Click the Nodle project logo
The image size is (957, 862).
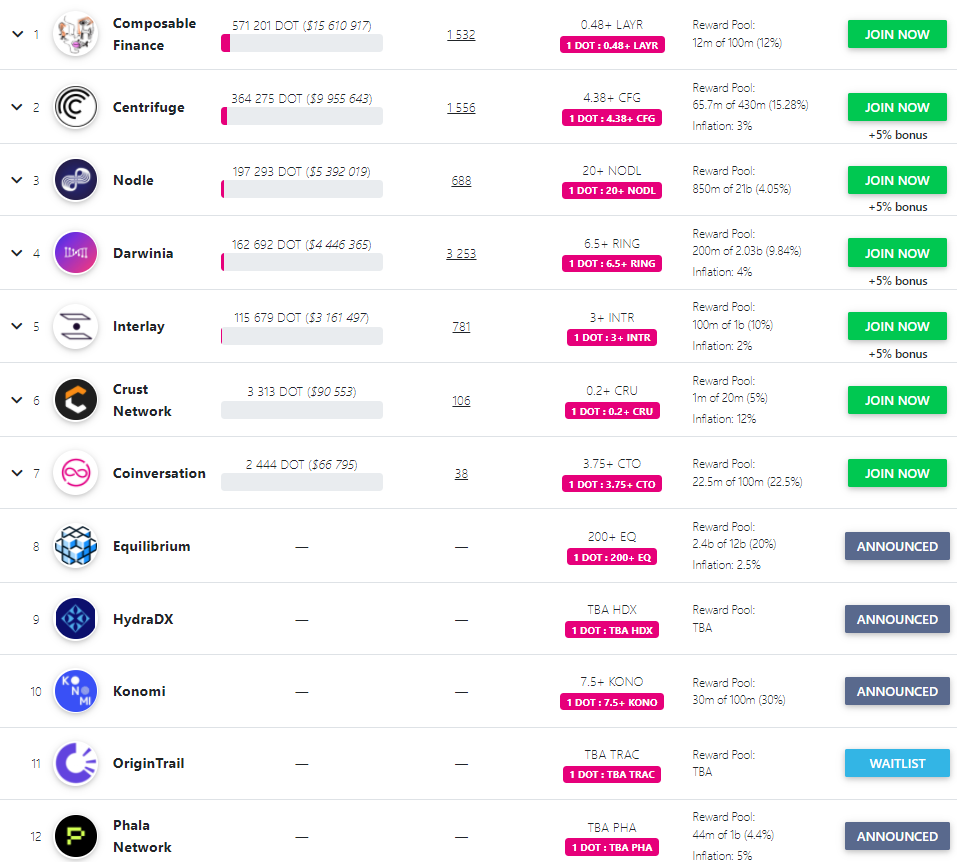pyautogui.click(x=76, y=180)
